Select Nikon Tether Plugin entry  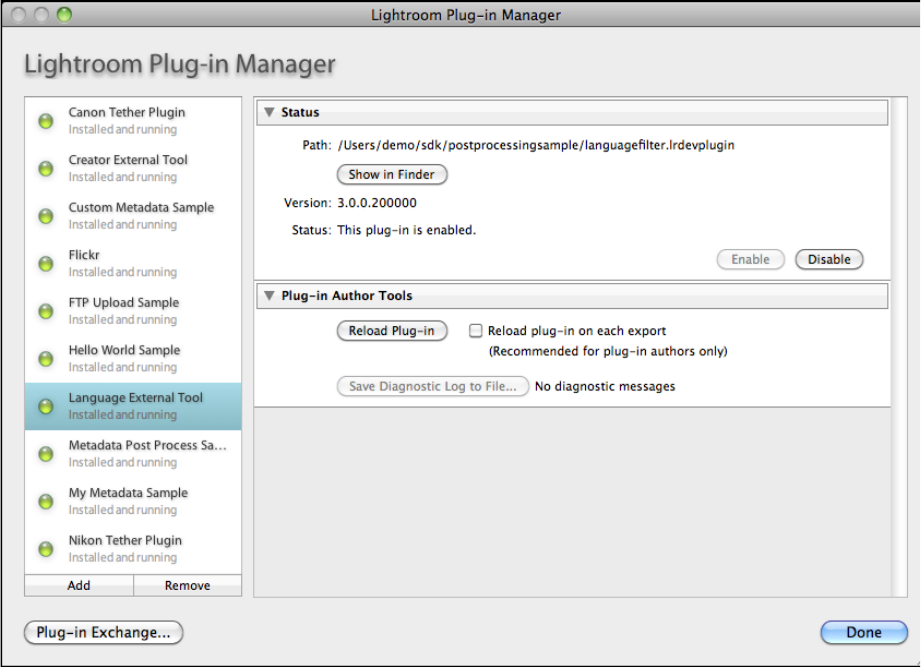click(133, 549)
